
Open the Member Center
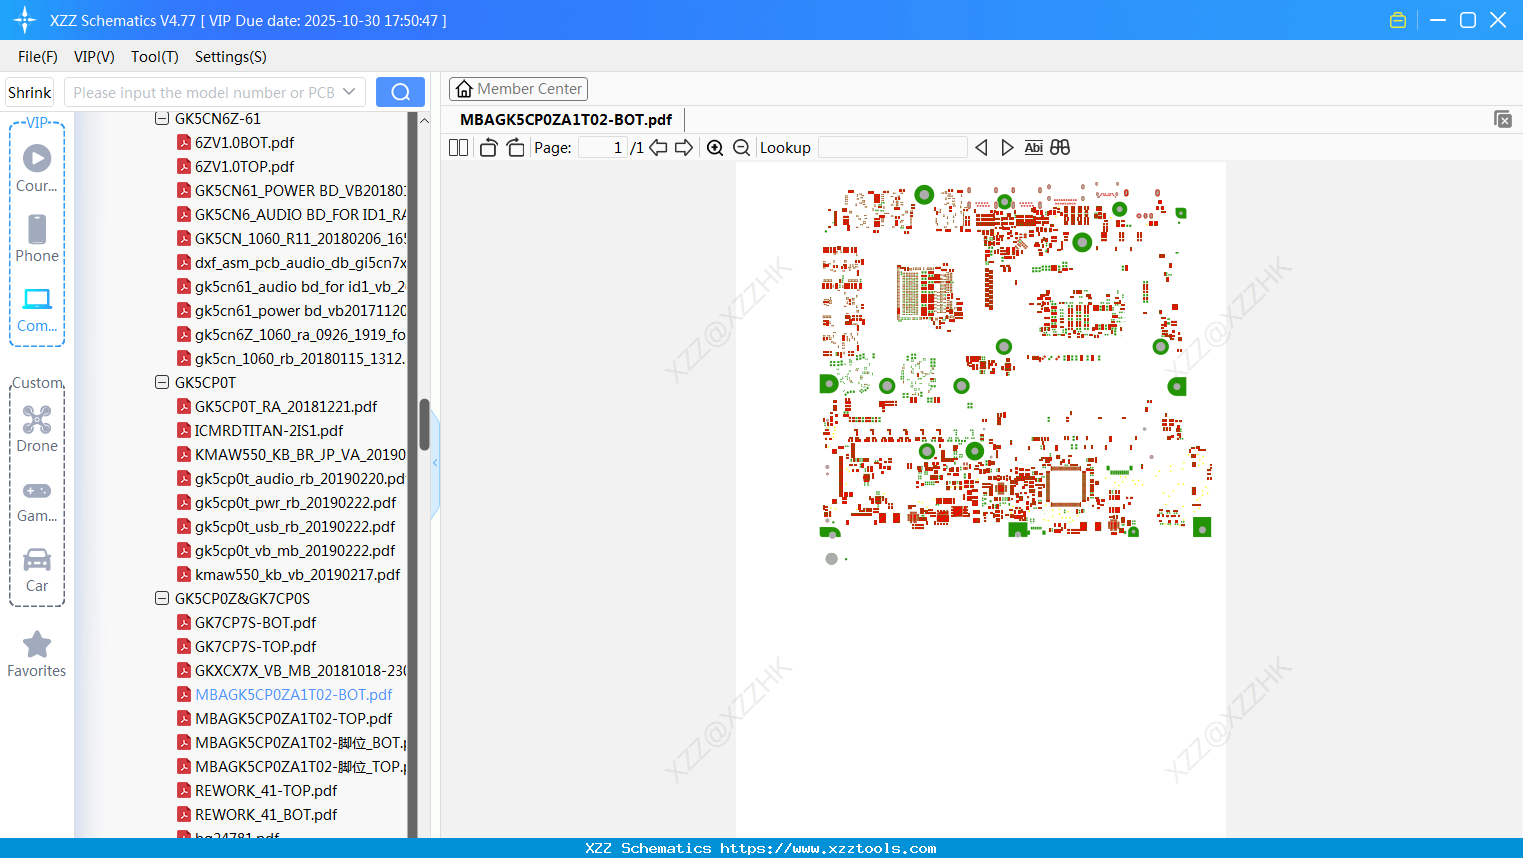point(518,89)
